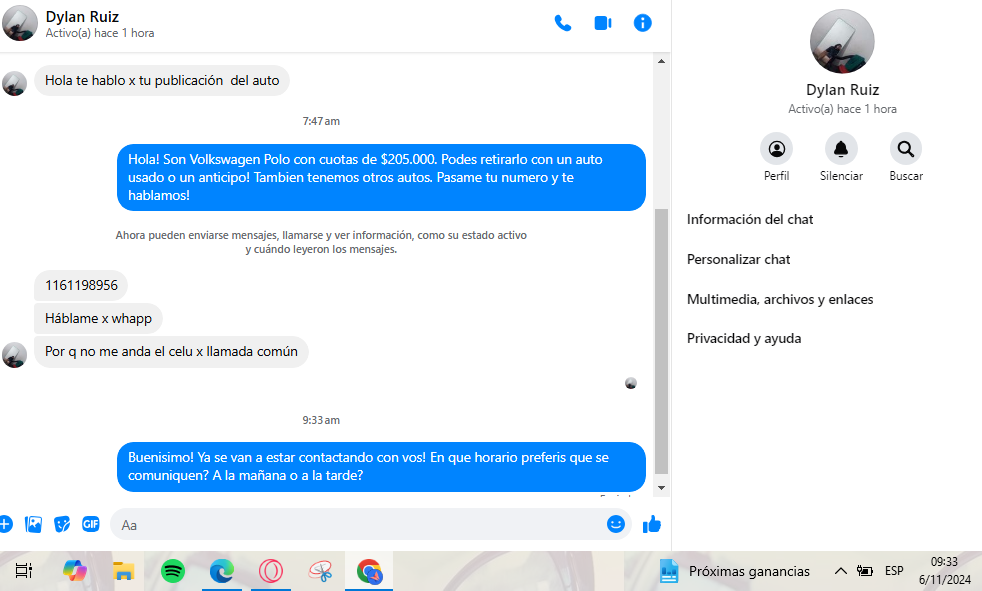Open Dylan Ruiz's header profile picture
The image size is (982, 591).
(x=20, y=23)
